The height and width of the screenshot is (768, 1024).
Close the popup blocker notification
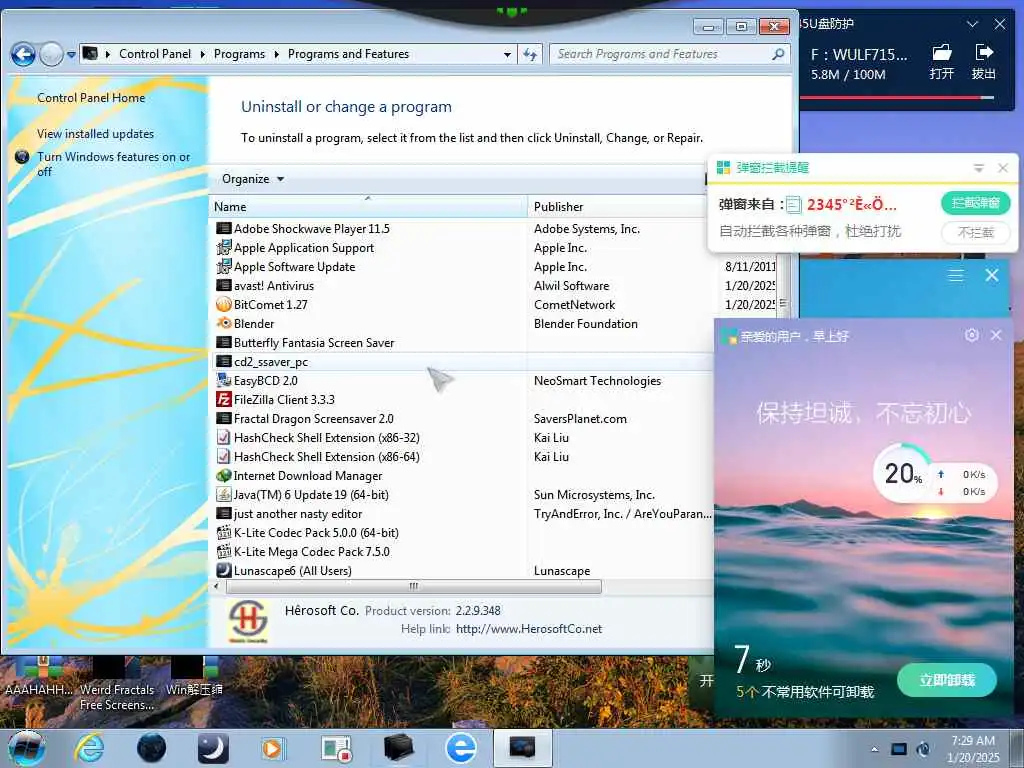tap(1003, 168)
